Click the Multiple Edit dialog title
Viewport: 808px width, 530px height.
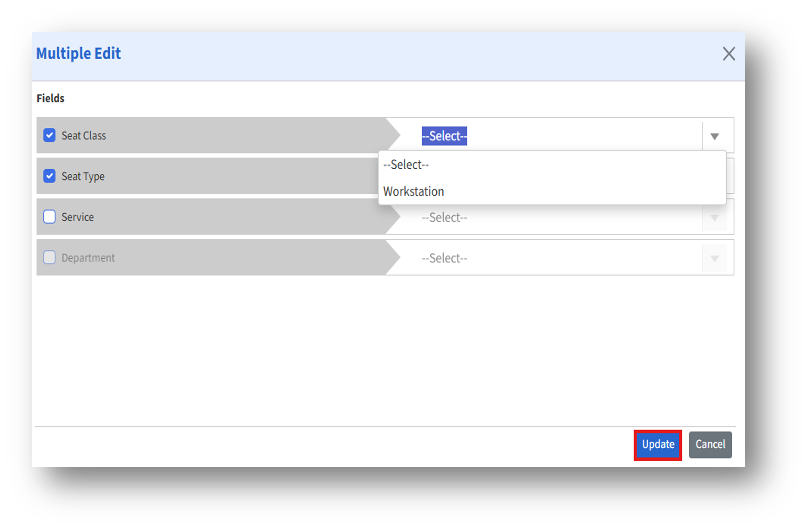[x=79, y=54]
